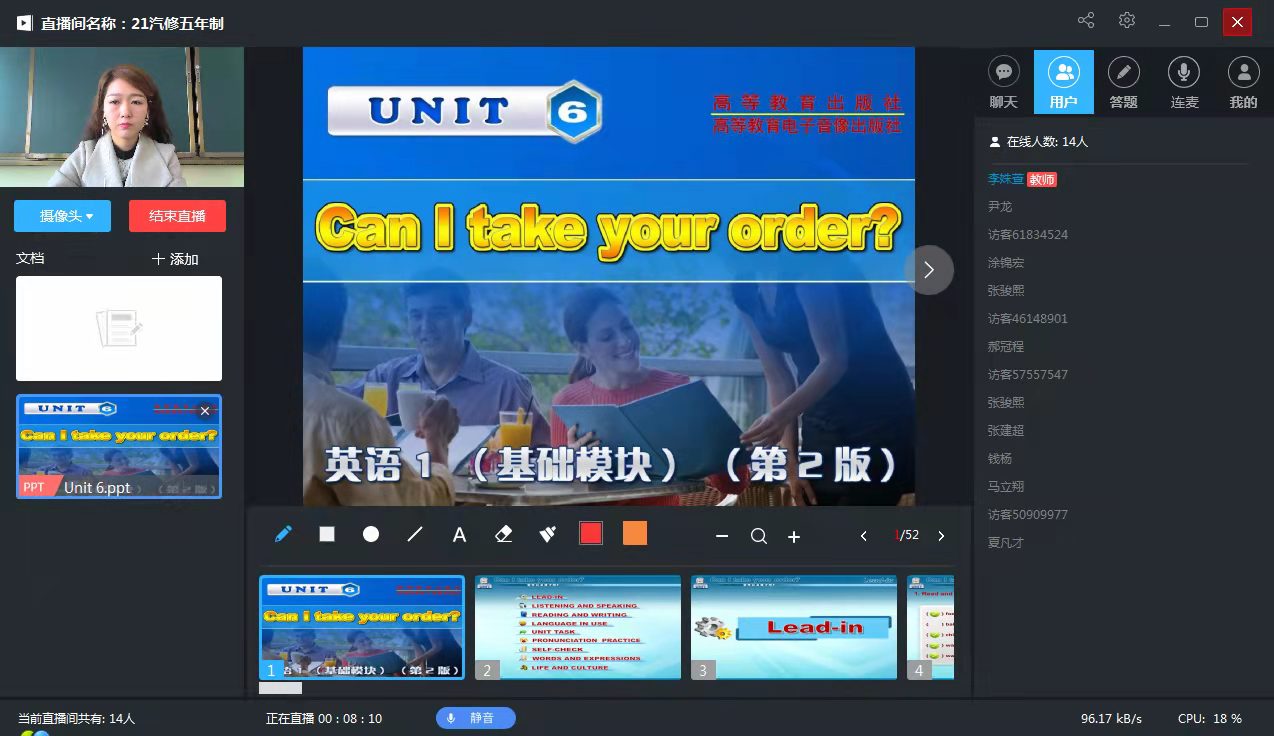
Task: Open the 连麦 microphone tab
Action: tap(1184, 82)
